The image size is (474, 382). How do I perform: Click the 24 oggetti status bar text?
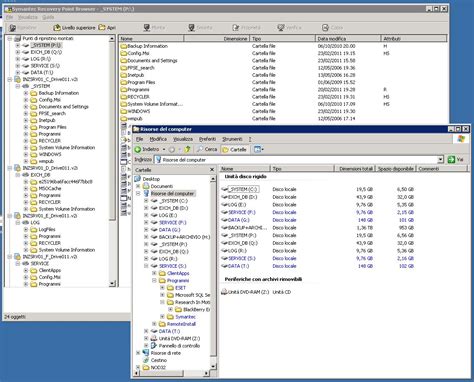point(15,317)
